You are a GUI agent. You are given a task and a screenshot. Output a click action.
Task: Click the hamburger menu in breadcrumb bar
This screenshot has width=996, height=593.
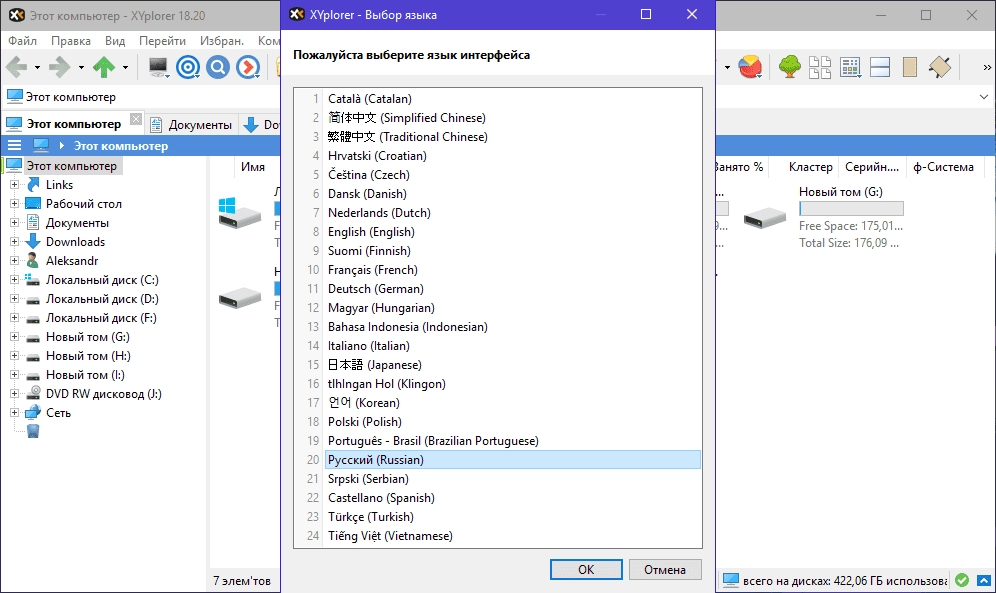click(x=14, y=145)
